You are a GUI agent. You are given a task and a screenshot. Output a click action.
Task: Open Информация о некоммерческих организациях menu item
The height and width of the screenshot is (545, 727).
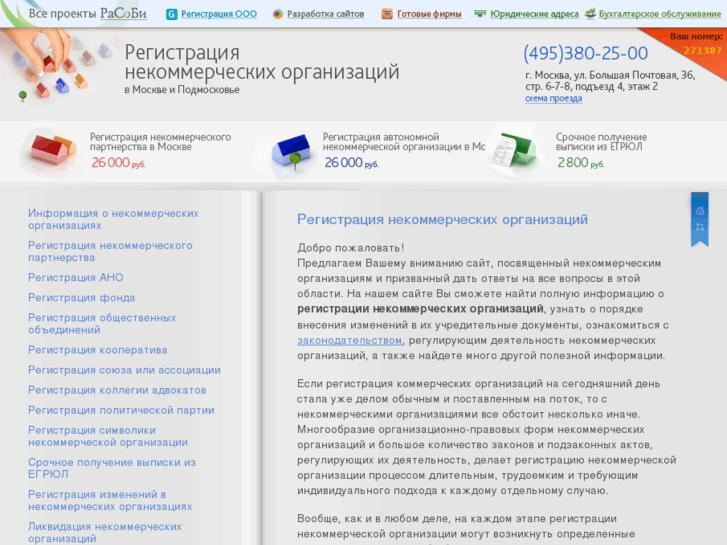click(x=114, y=219)
